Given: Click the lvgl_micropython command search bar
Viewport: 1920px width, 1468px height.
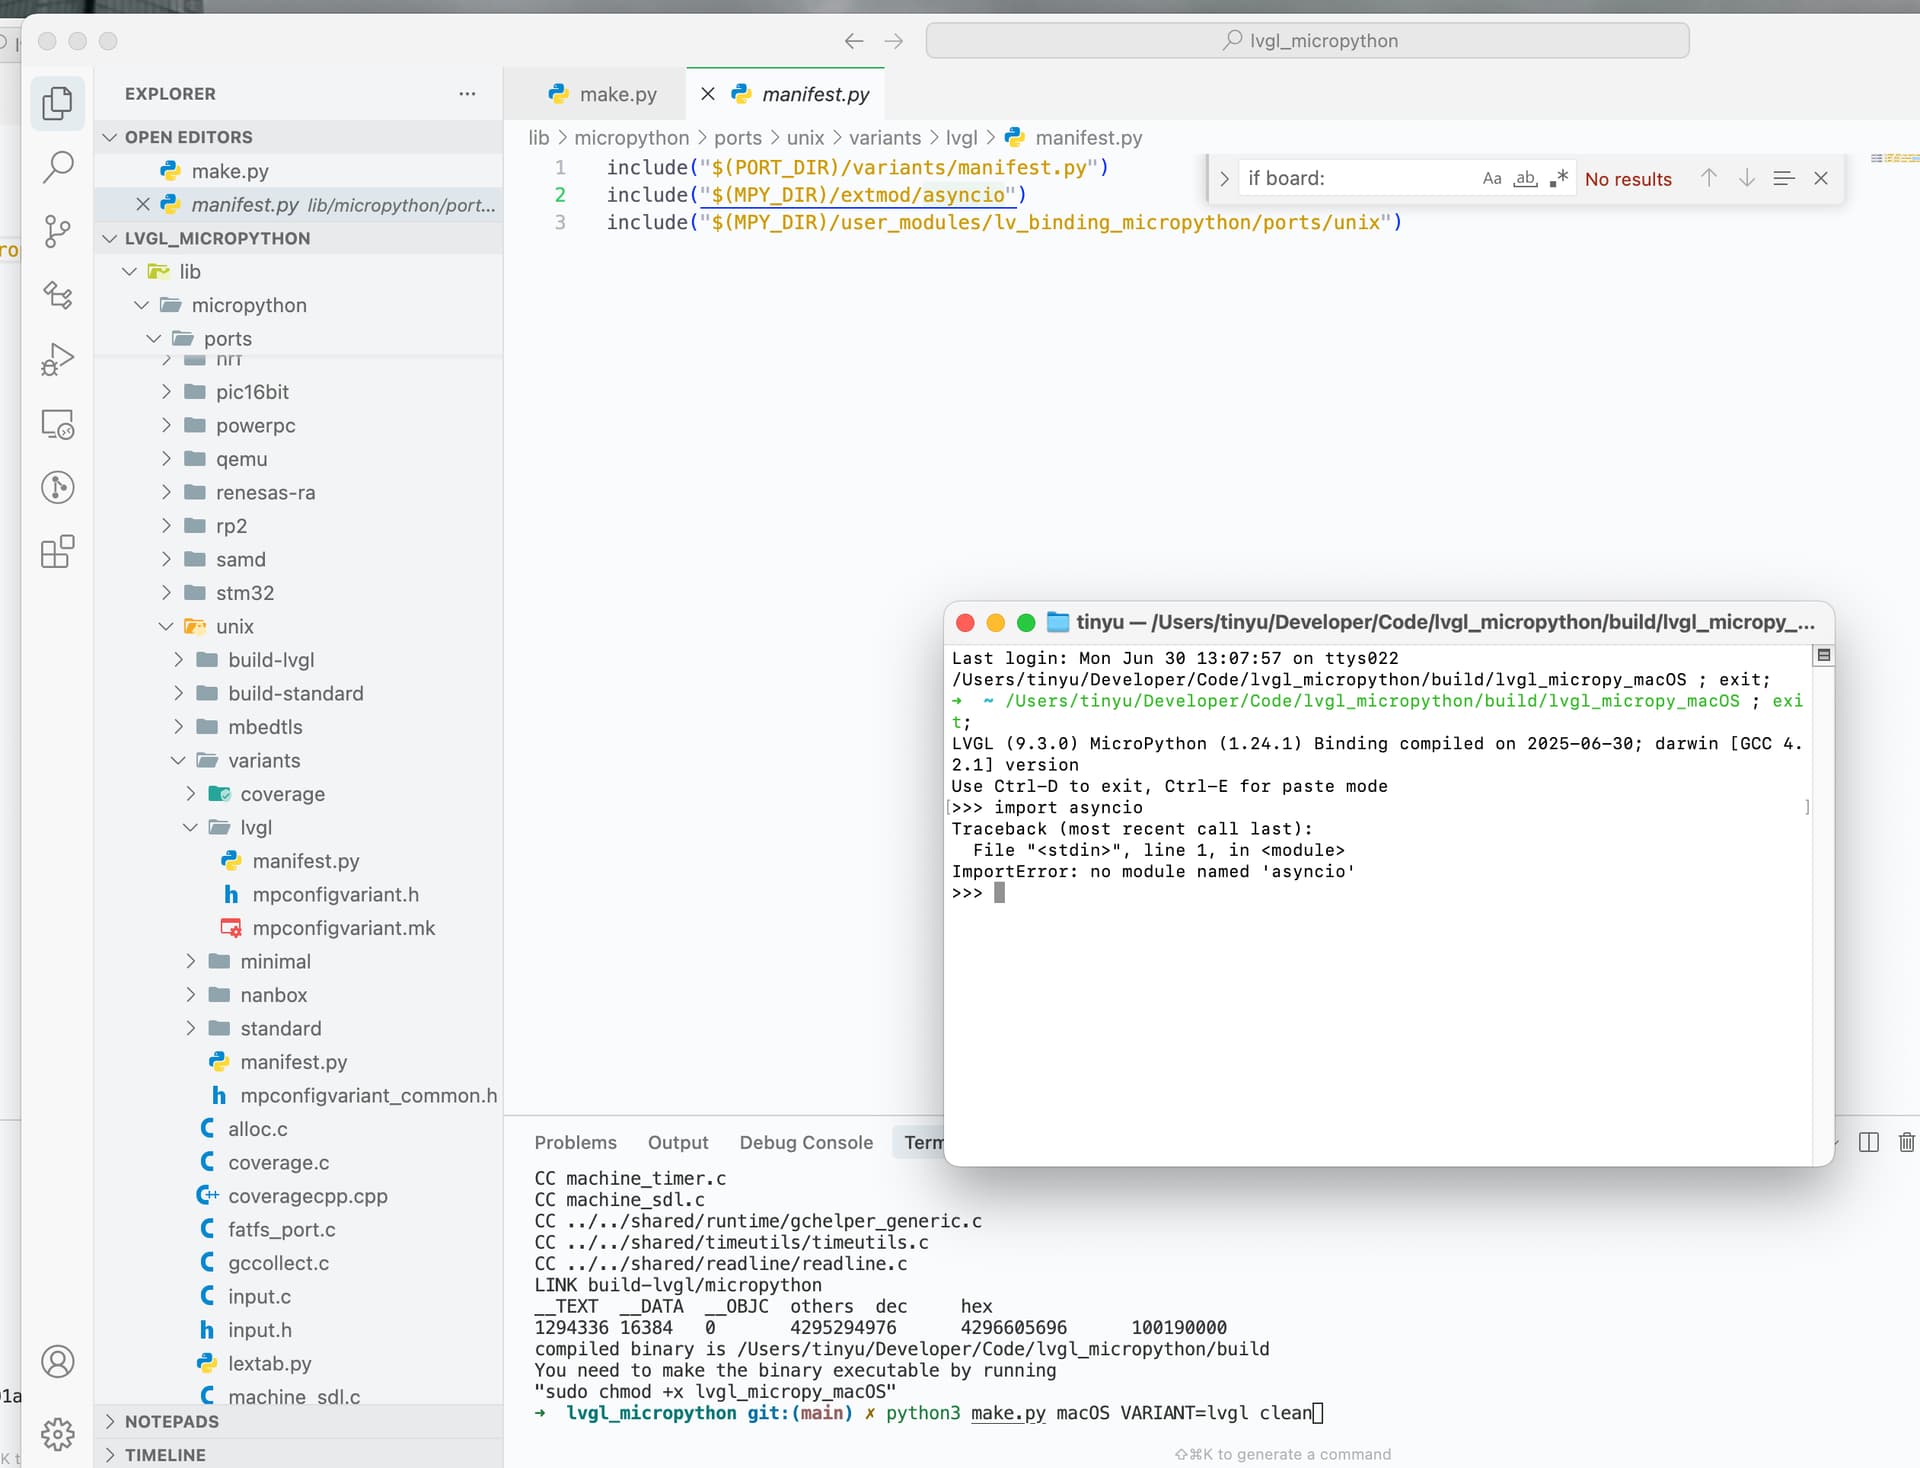Looking at the screenshot, I should [1308, 41].
